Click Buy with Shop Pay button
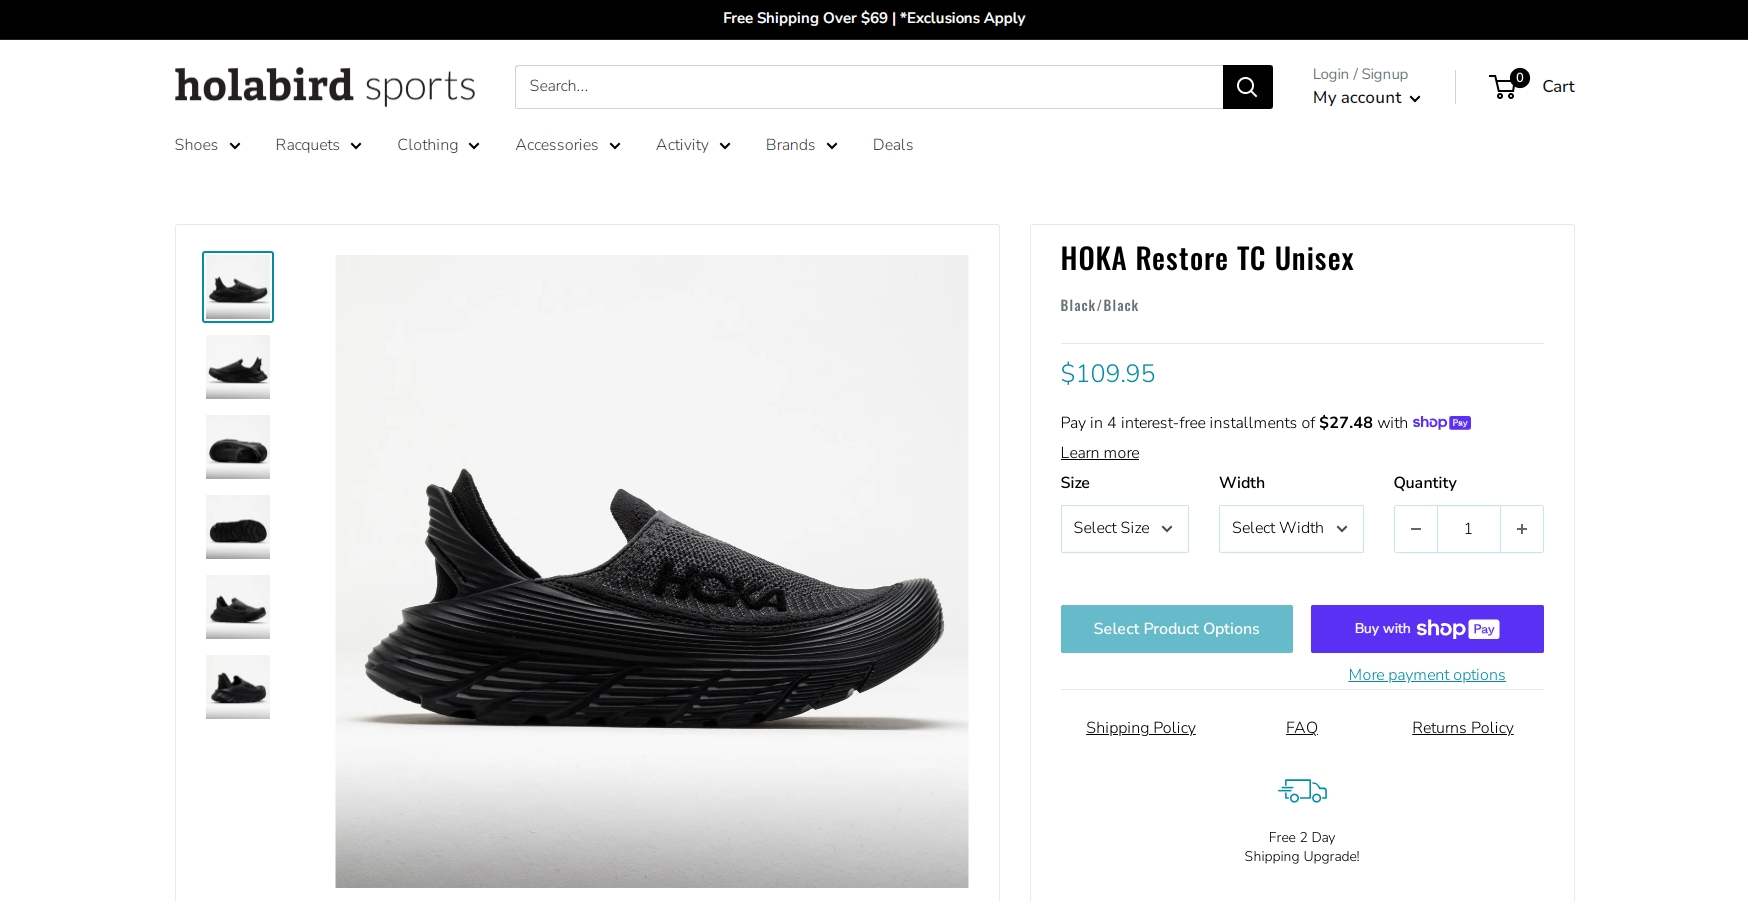This screenshot has height=901, width=1748. 1427,629
